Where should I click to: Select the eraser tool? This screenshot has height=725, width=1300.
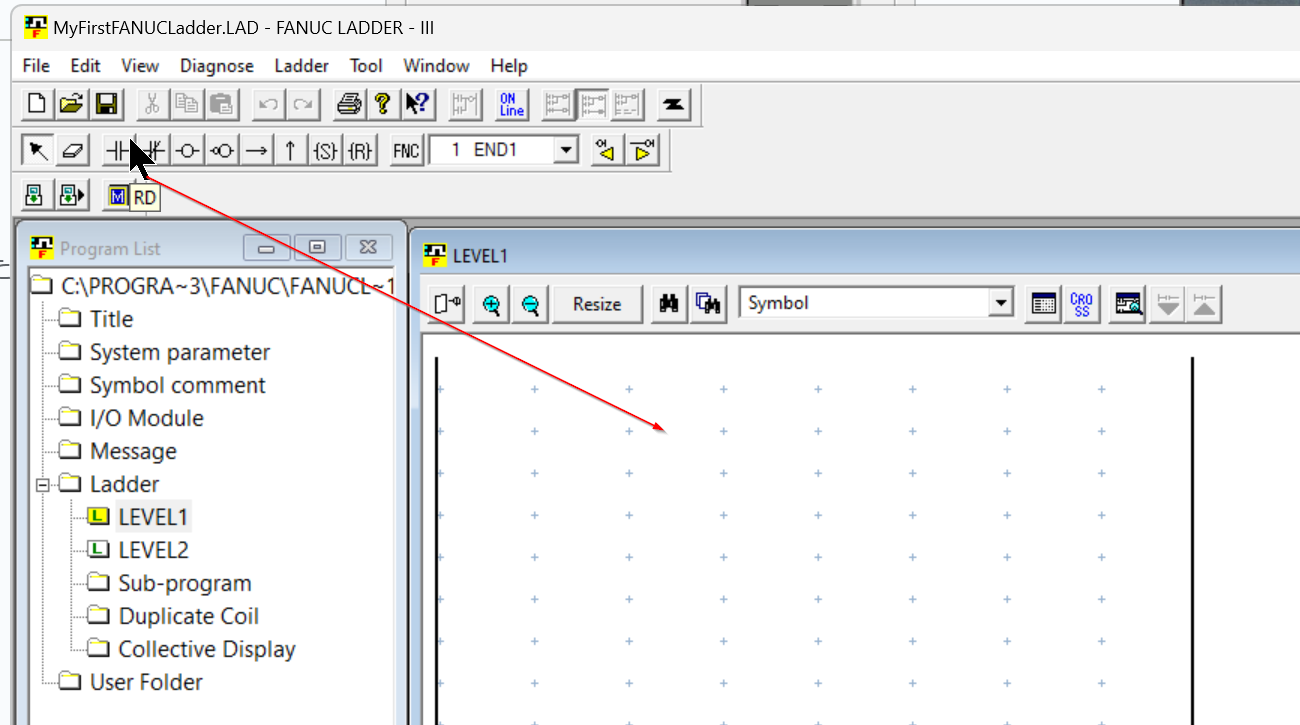click(x=71, y=150)
